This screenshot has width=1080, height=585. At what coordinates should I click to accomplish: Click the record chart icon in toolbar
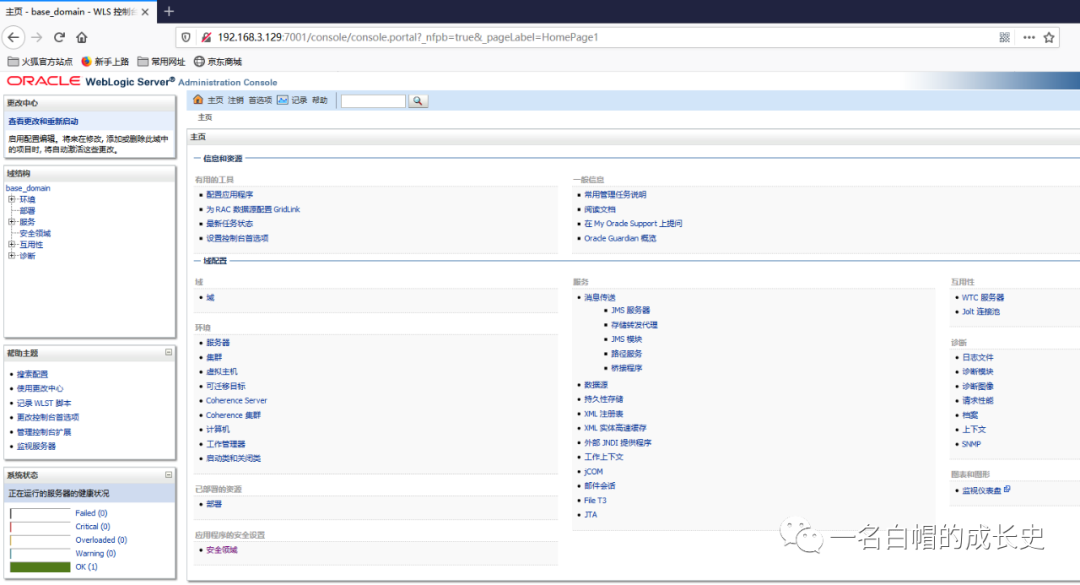282,100
